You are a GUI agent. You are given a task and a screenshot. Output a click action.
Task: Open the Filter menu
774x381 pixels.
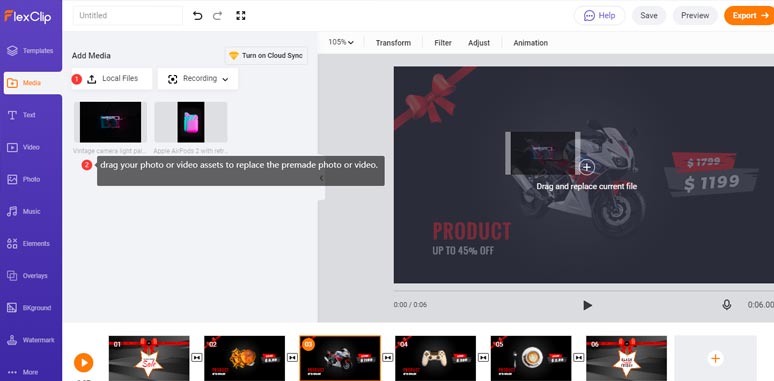point(443,43)
